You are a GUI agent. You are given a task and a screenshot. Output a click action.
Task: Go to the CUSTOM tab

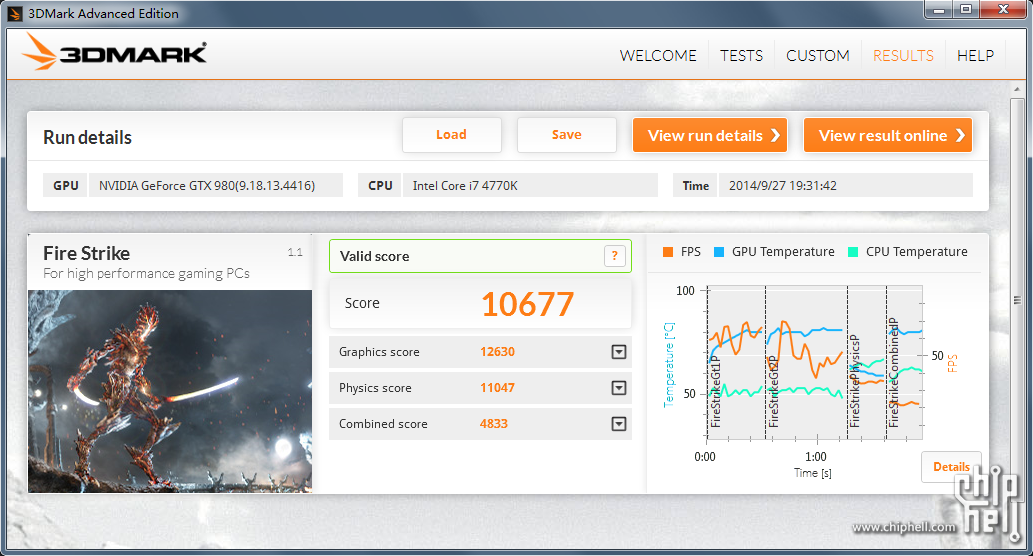pyautogui.click(x=818, y=56)
